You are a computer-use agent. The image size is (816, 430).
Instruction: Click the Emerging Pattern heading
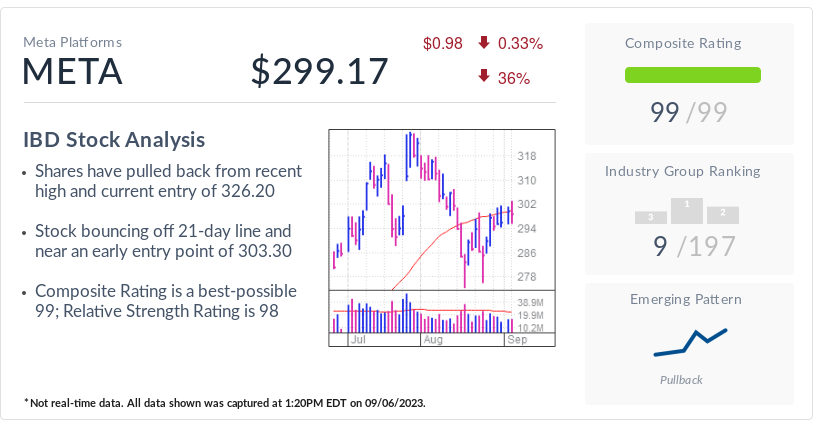tap(686, 299)
